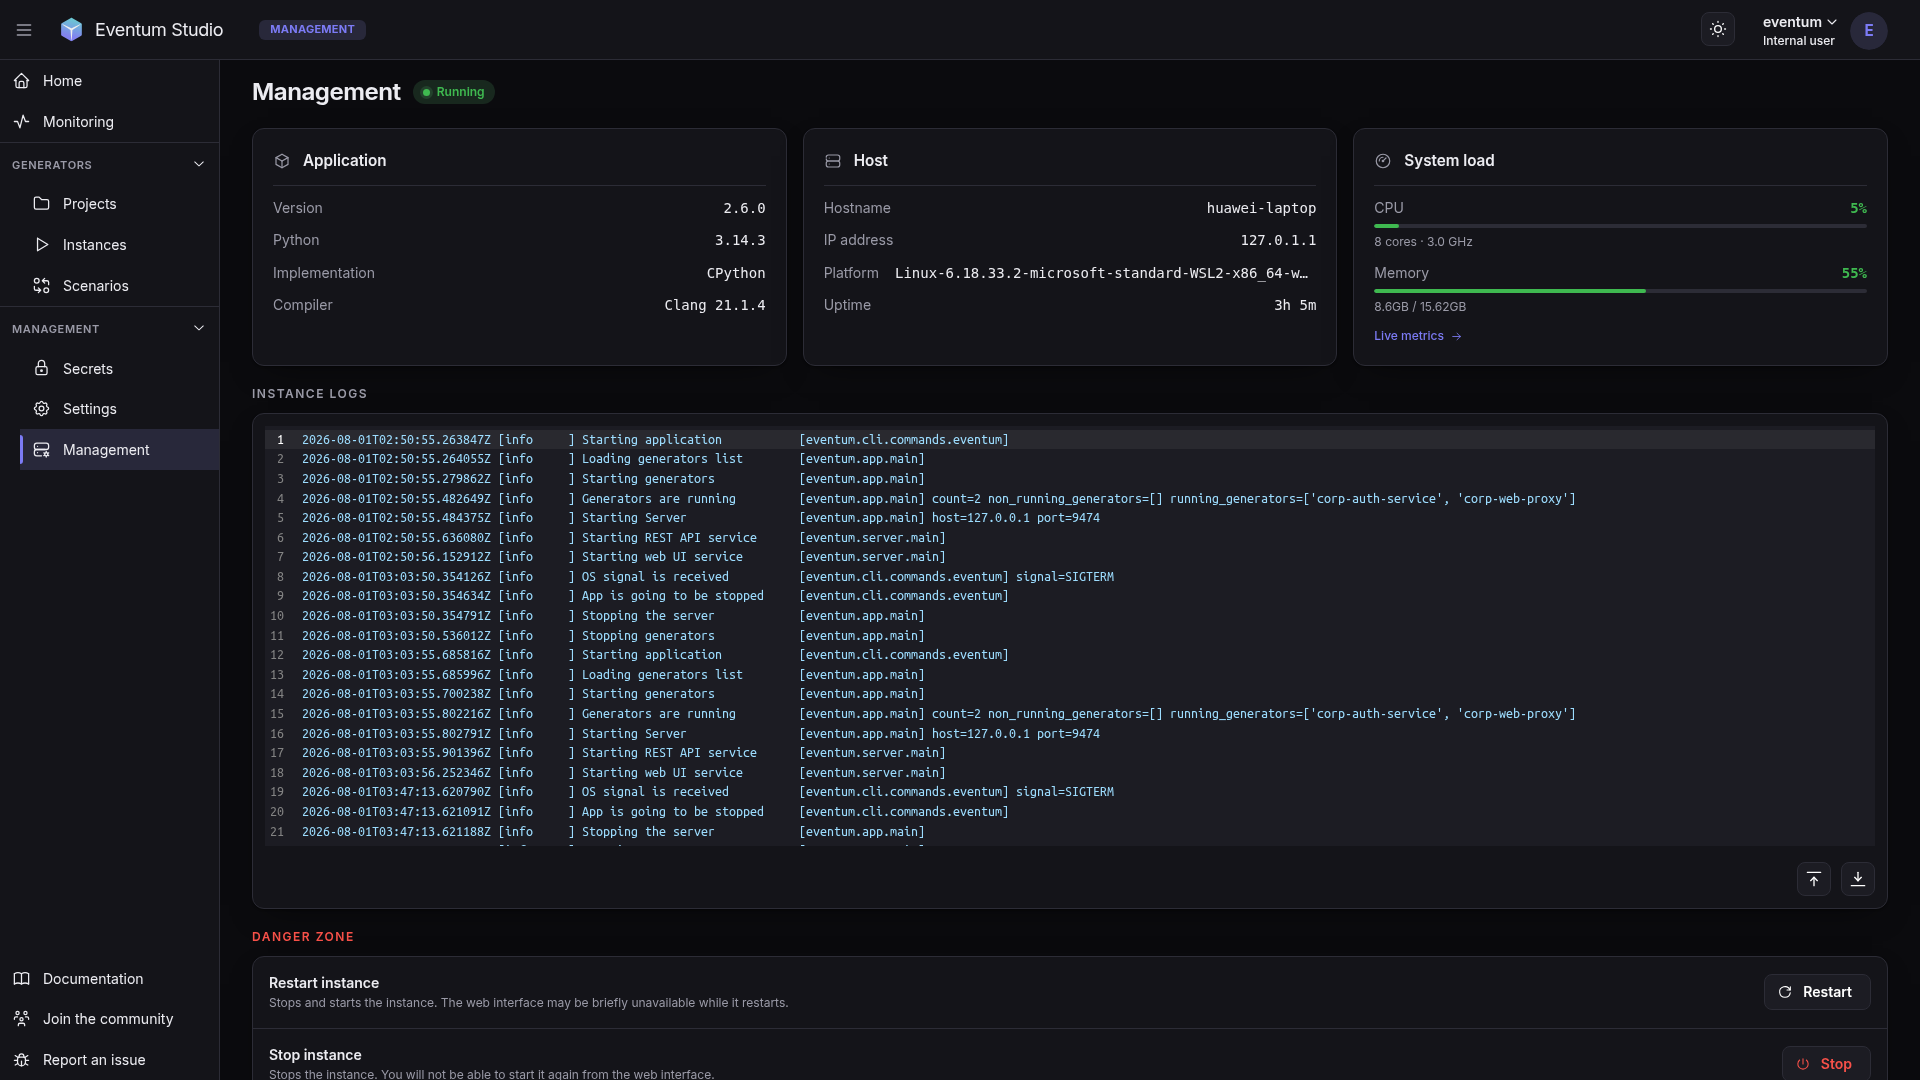Collapse the Generators section chevron
1920x1080 pixels.
point(199,165)
